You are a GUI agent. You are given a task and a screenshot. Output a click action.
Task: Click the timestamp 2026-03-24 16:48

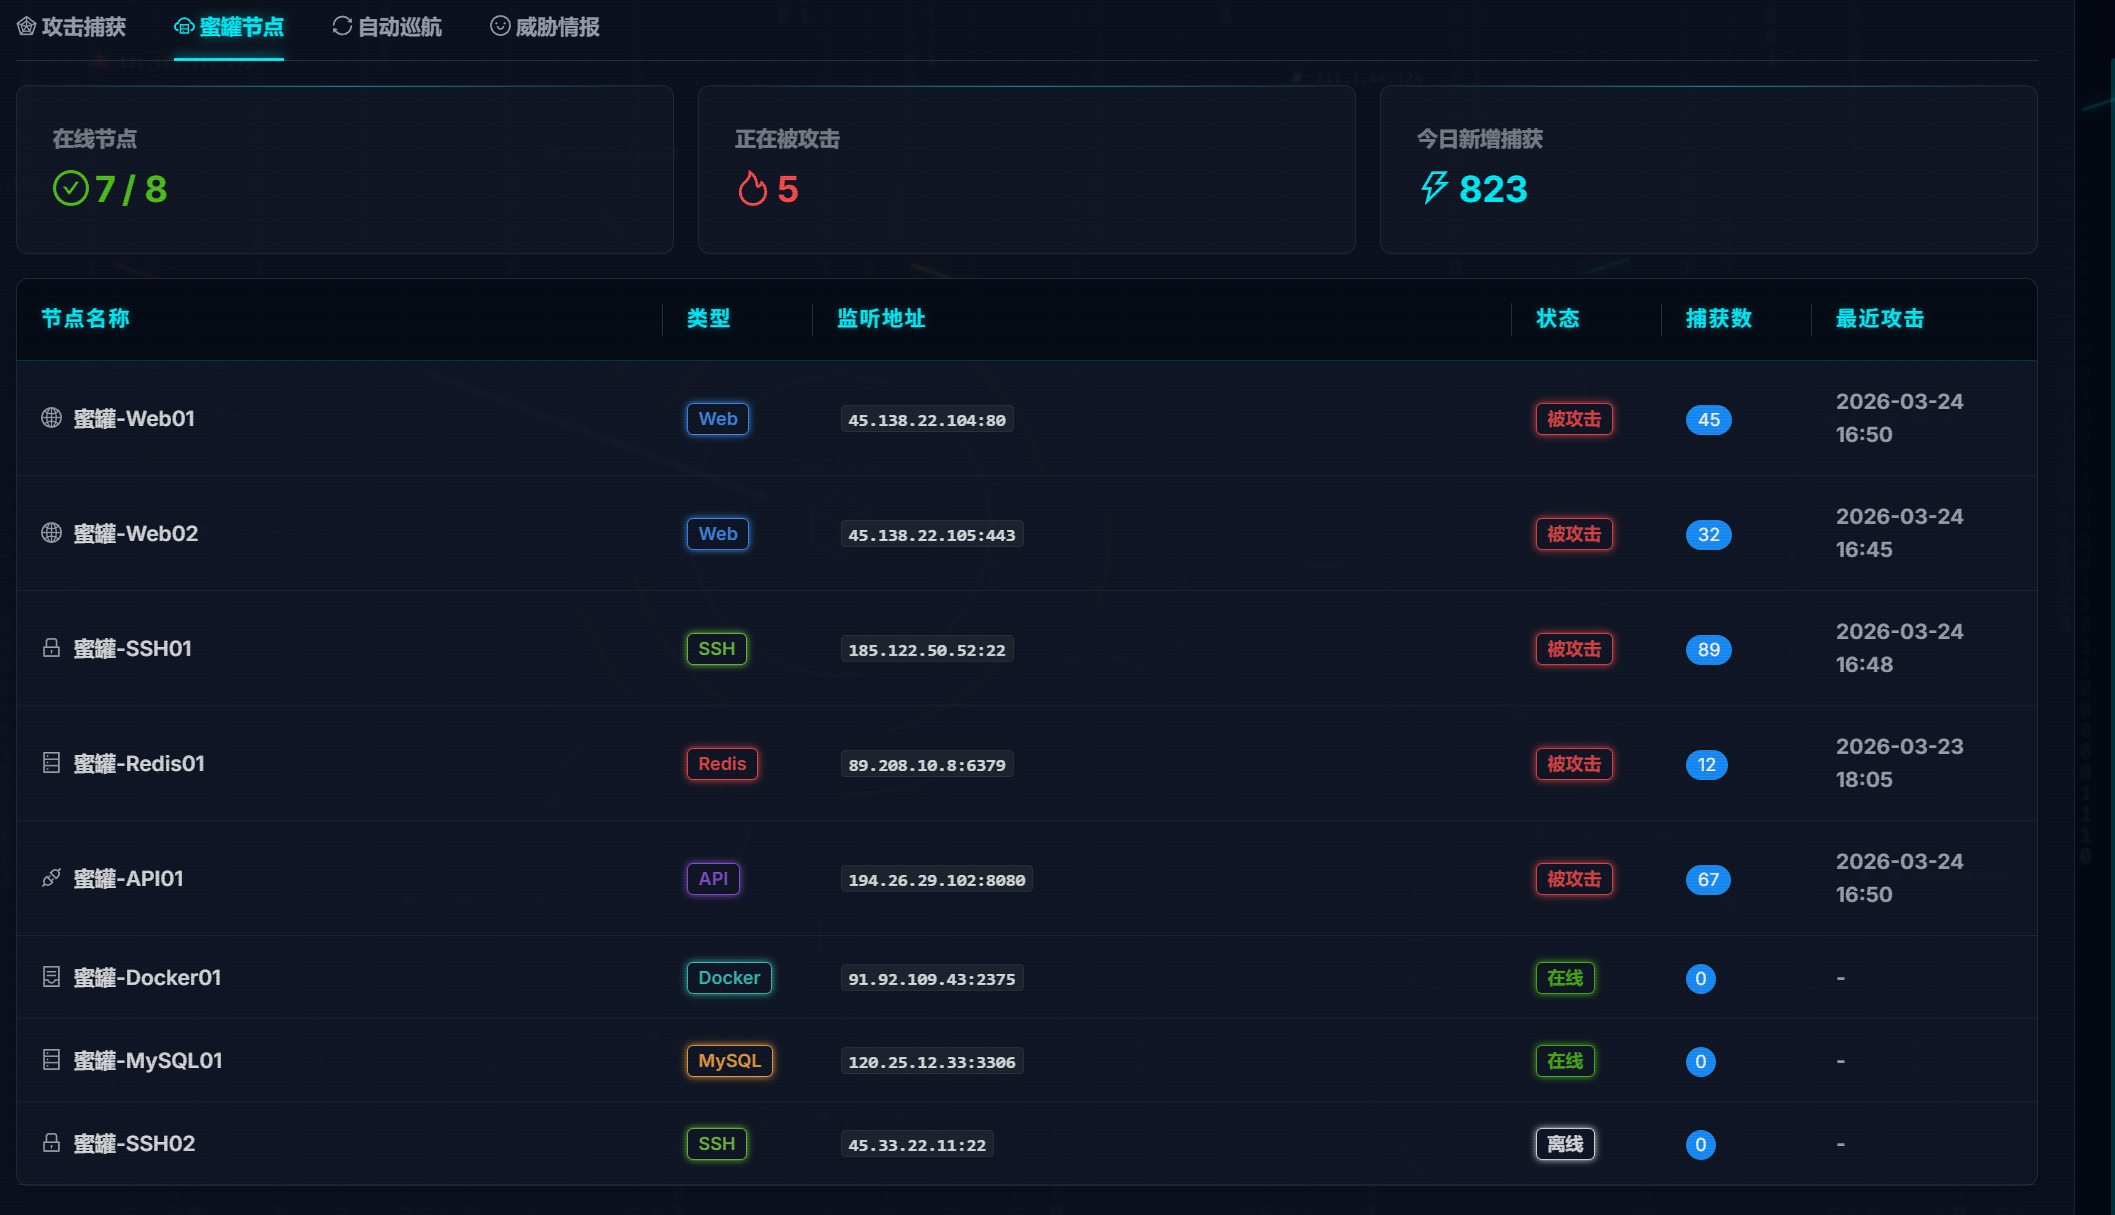(x=1900, y=648)
